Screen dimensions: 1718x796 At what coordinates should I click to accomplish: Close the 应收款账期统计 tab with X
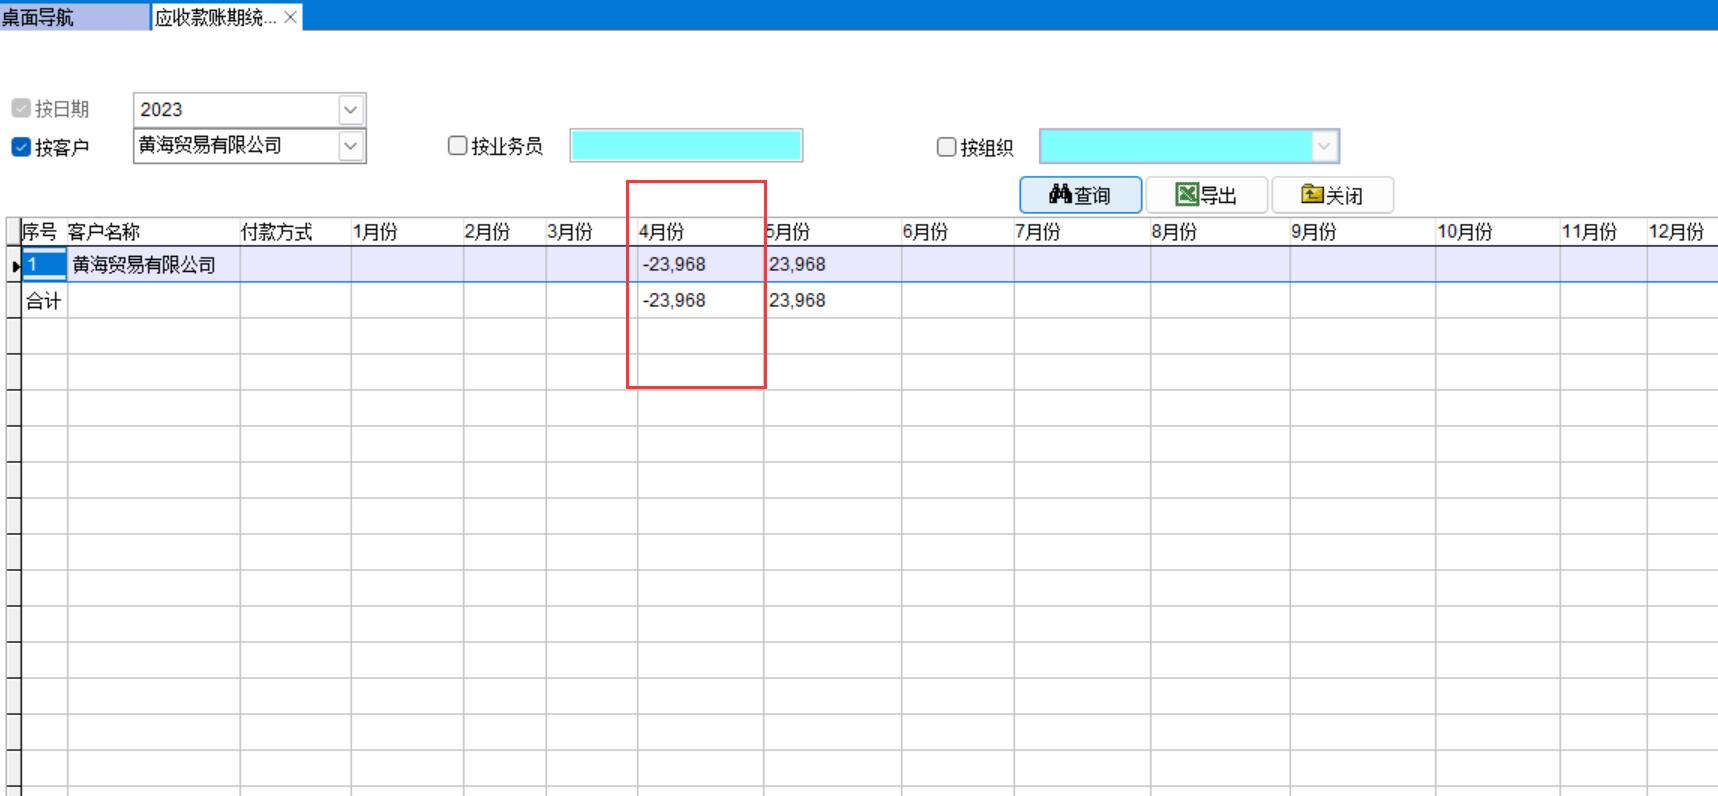(290, 17)
